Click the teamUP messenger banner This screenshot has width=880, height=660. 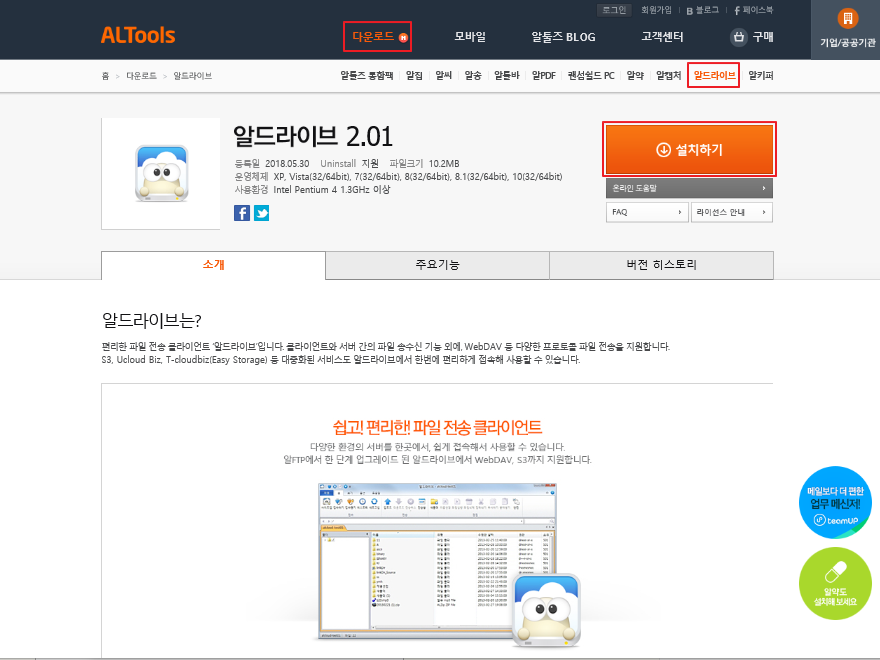coord(835,502)
